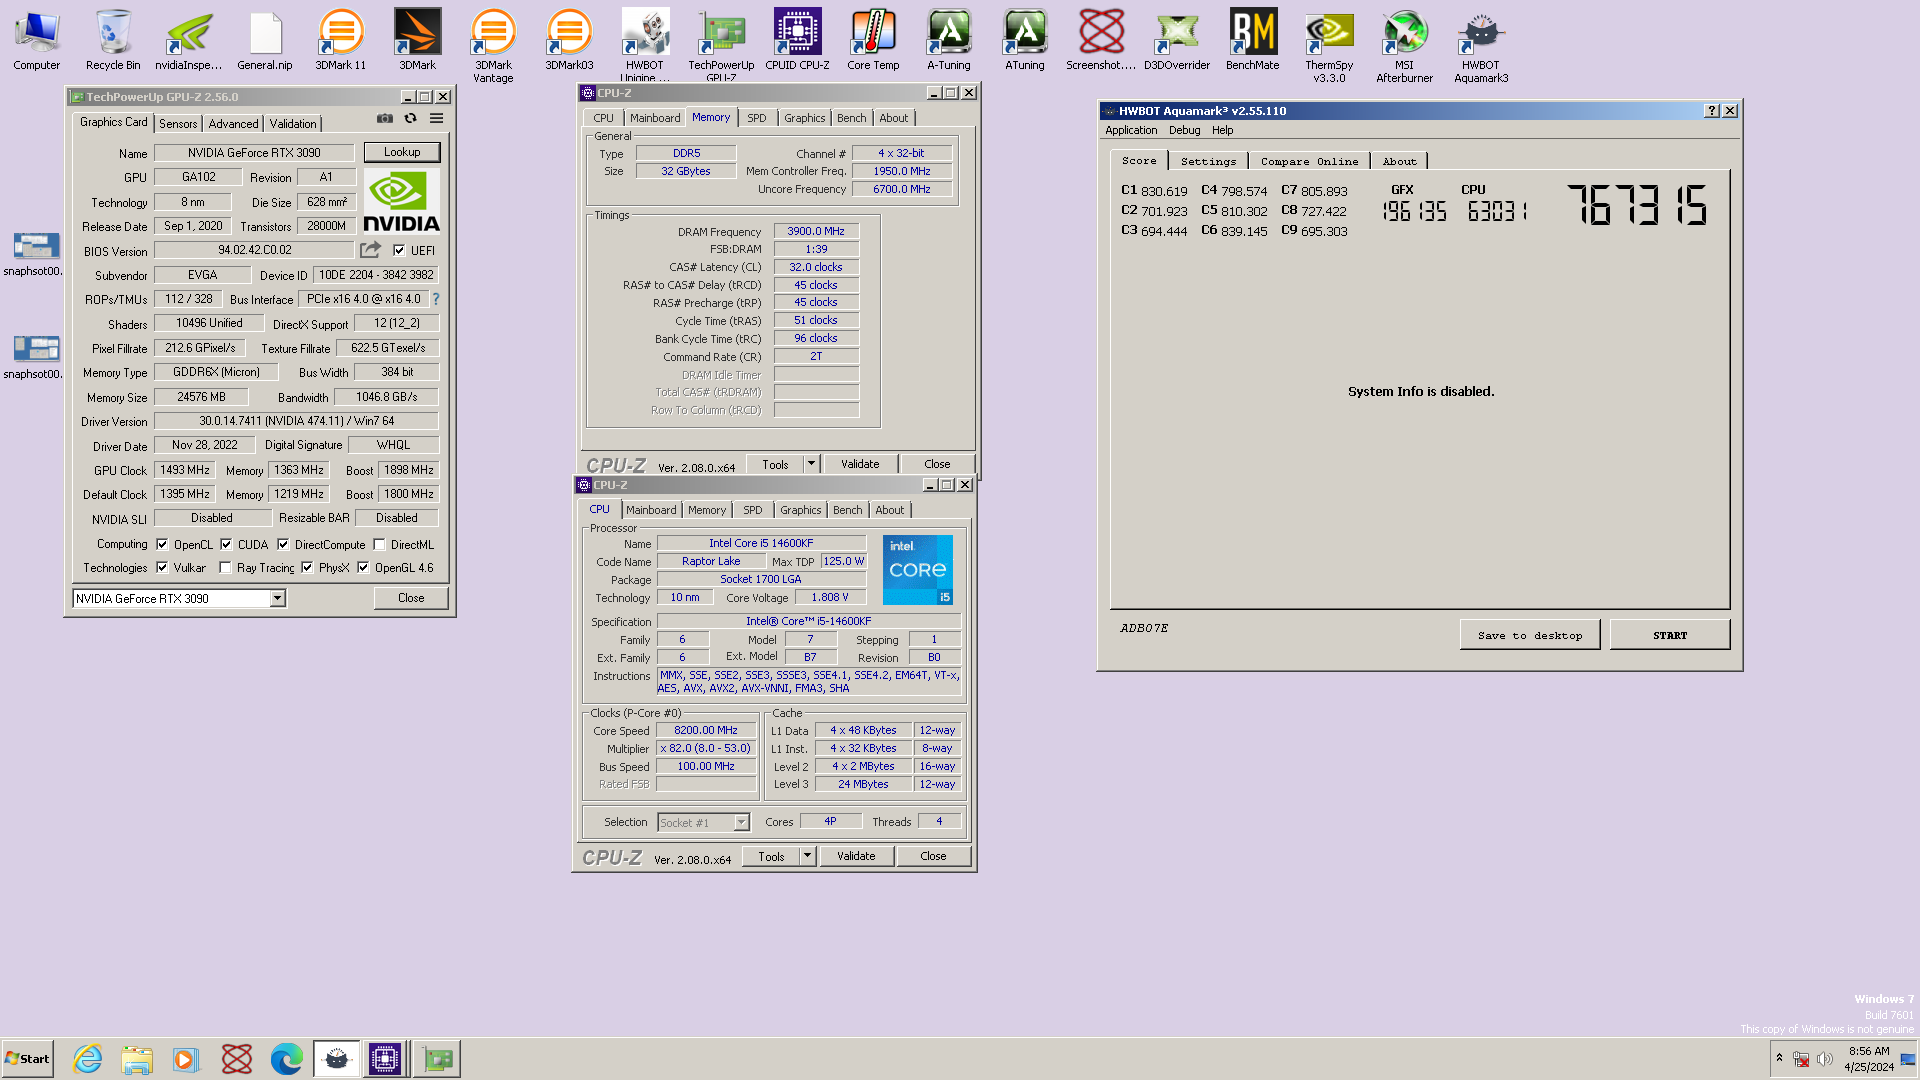The width and height of the screenshot is (1920, 1080).
Task: Click Validate in the Memory CPU-Z window
Action: point(860,464)
